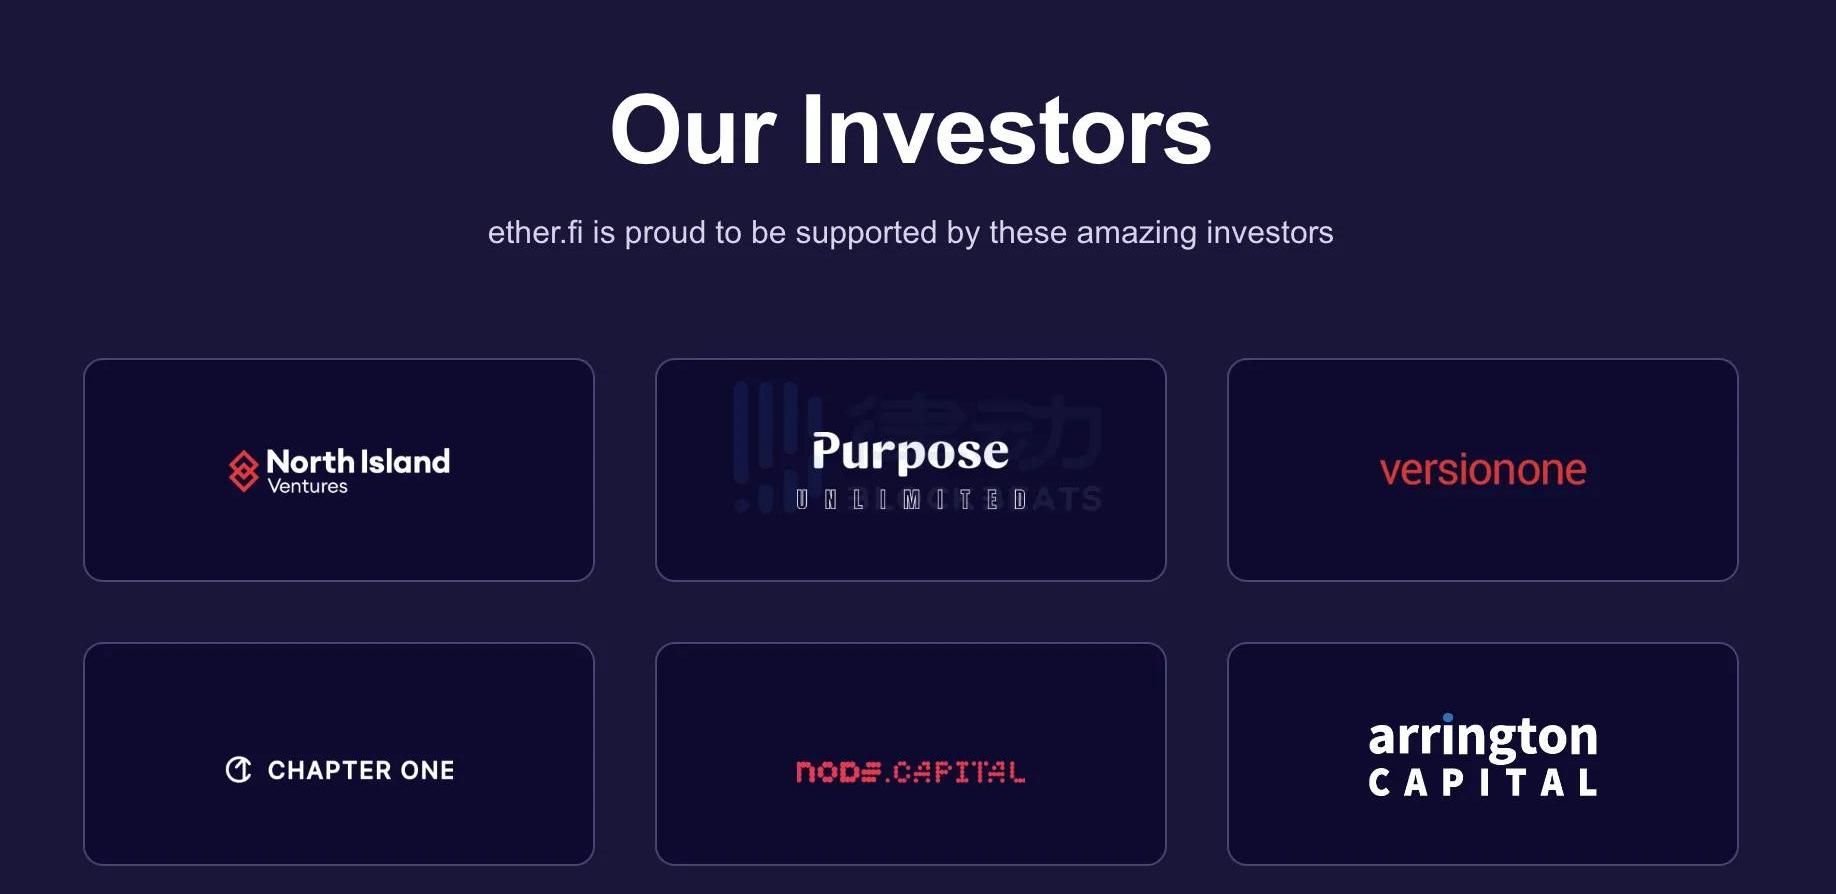Click the spaced "CAPITAL" text under arrington
This screenshot has height=894, width=1836.
(x=1482, y=782)
